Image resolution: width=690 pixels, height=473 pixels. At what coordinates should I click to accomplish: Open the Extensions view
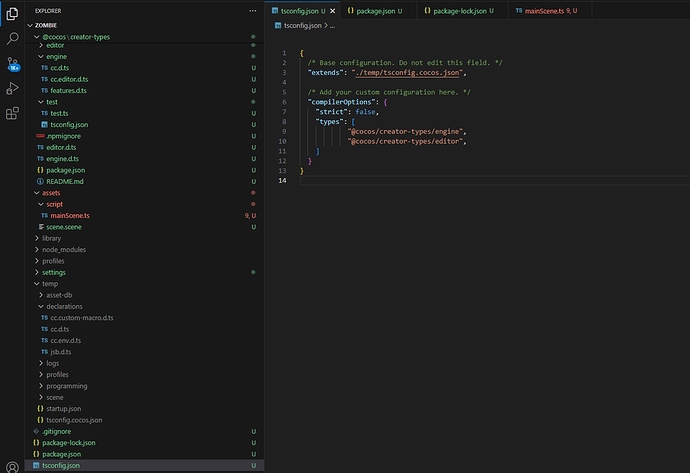12,113
